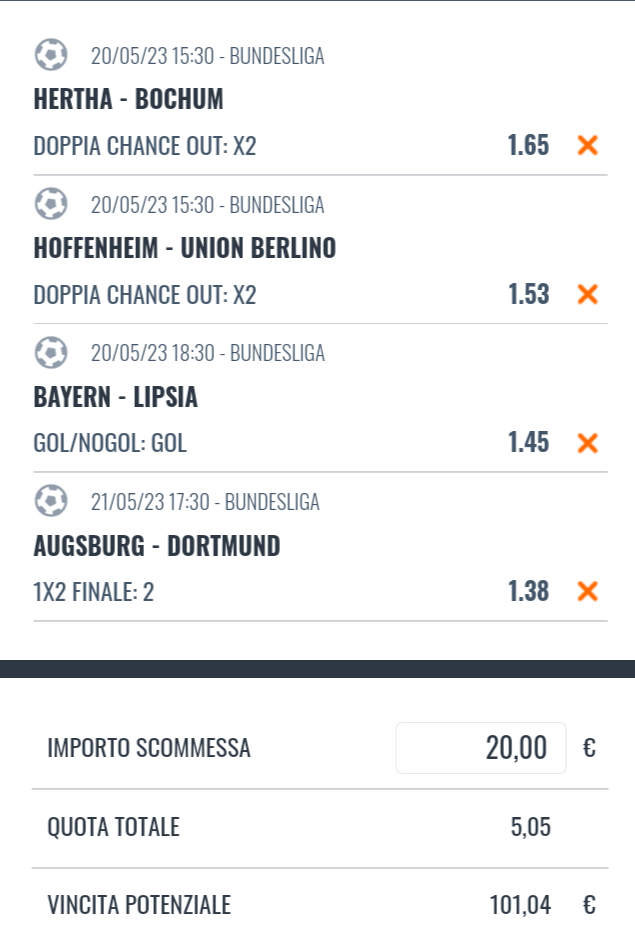The height and width of the screenshot is (945, 635).
Task: Click the 1.65 odds value
Action: (x=528, y=146)
